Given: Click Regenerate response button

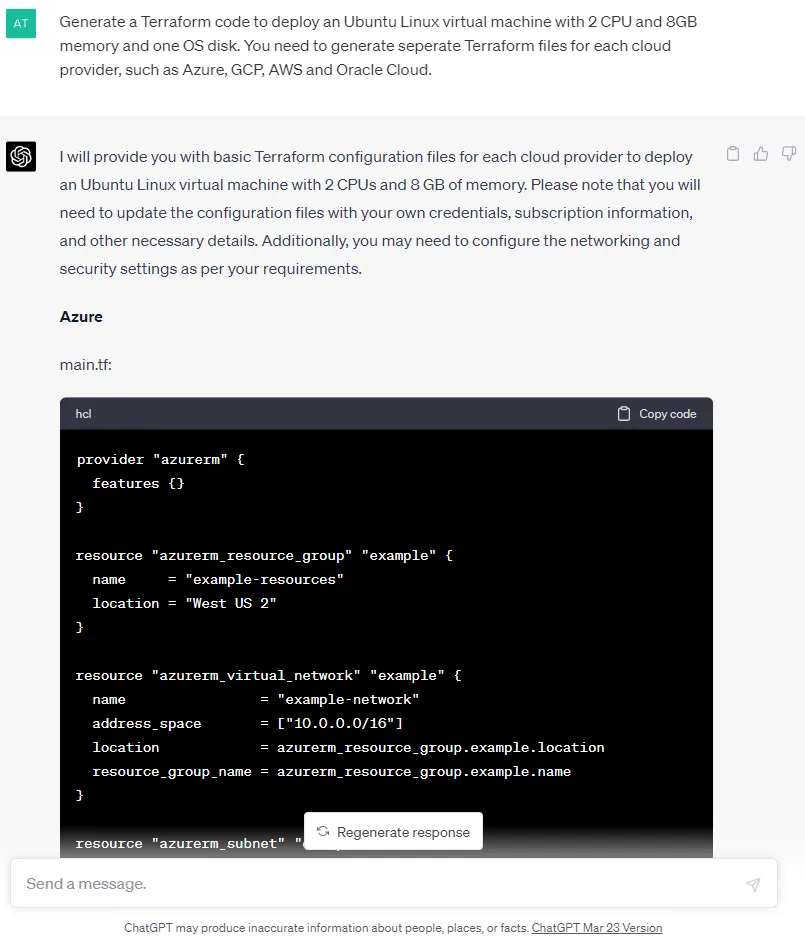Looking at the screenshot, I should tap(393, 832).
